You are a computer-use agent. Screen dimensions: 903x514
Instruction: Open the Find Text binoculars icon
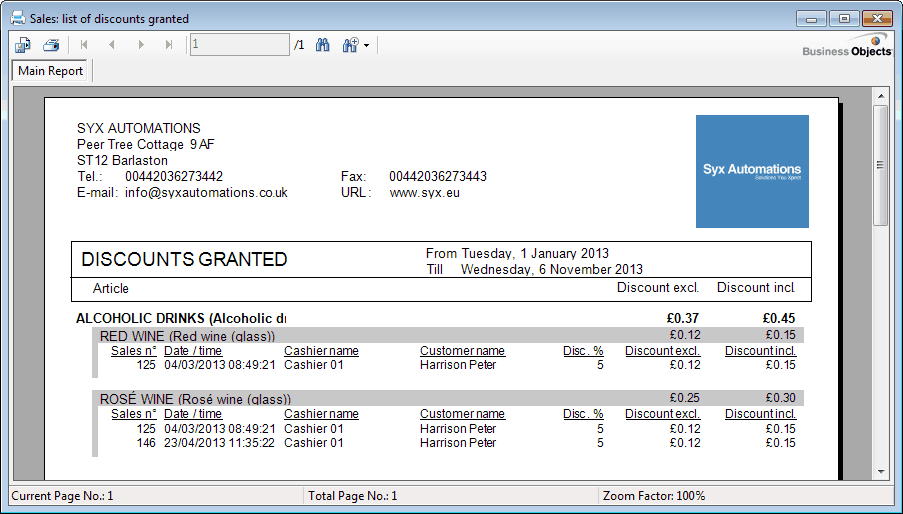pos(323,45)
